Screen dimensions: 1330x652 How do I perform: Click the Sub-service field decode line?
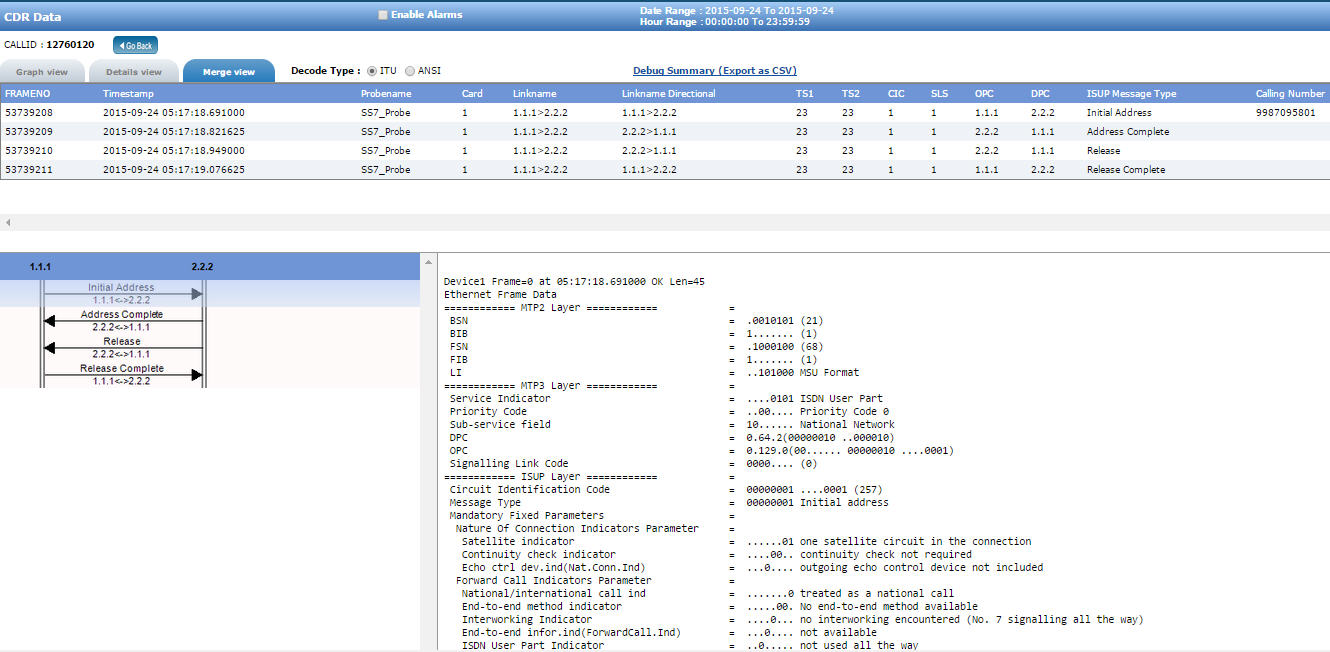click(x=672, y=425)
